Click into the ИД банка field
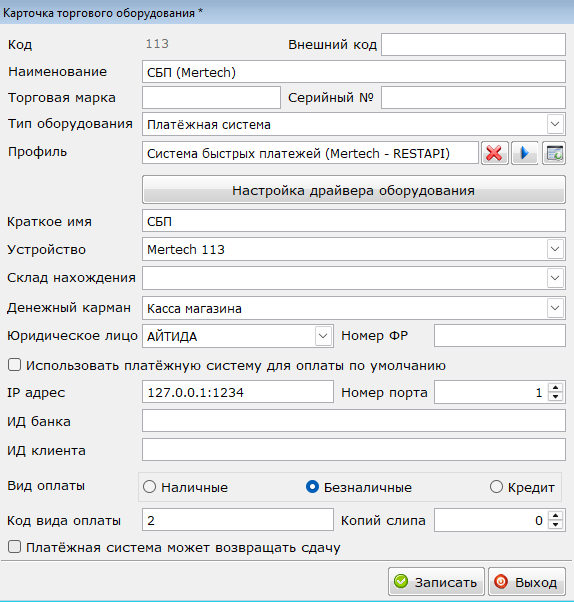This screenshot has height=602, width=574. tap(354, 421)
